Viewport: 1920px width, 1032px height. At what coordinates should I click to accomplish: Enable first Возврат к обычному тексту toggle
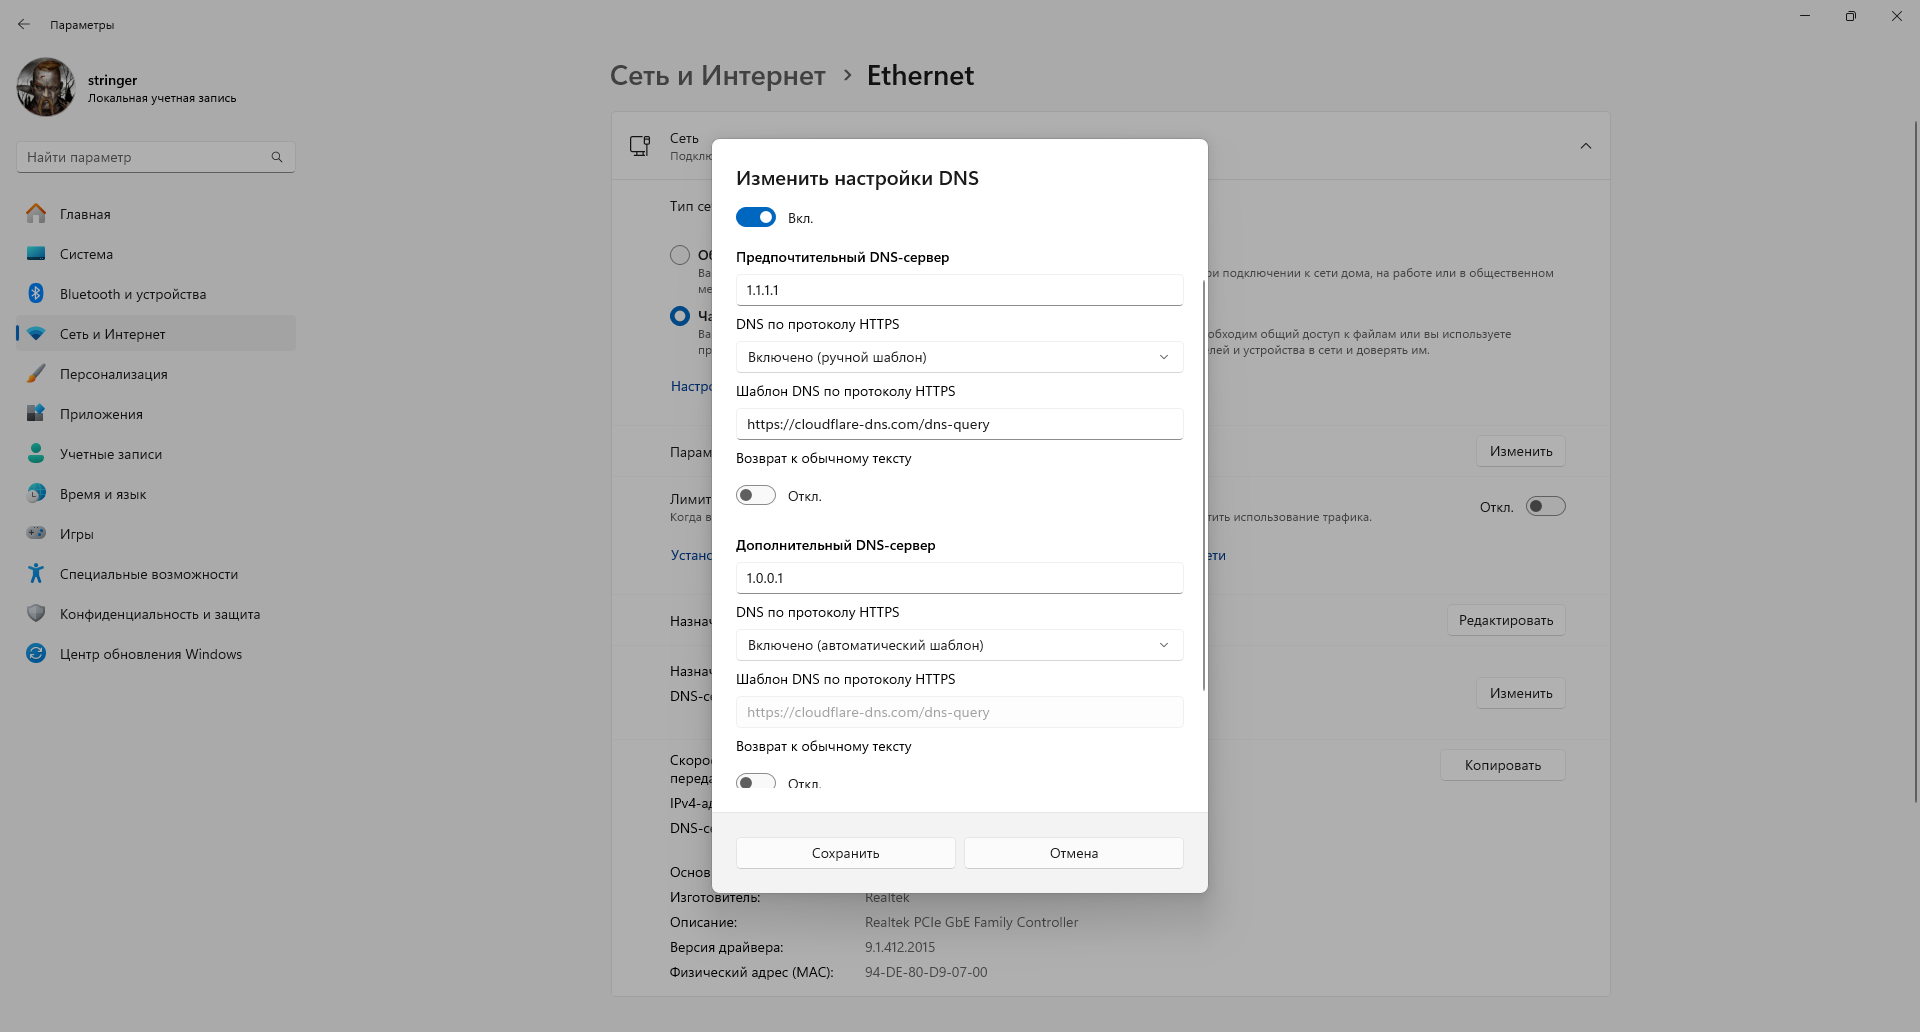coord(756,496)
